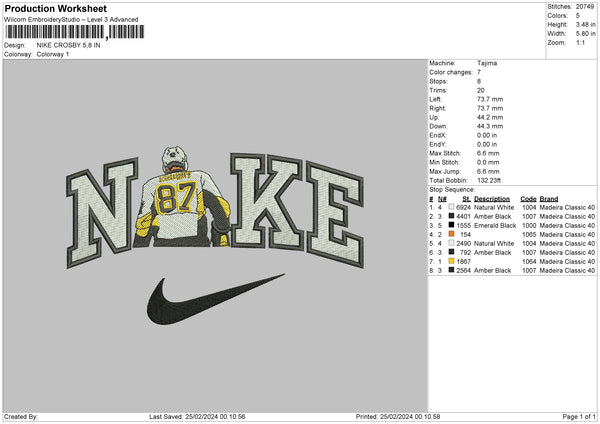Click the 'Wilcom EmbroideryStudio – Level 3 Advanced' line
This screenshot has height=424, width=600.
click(x=71, y=20)
